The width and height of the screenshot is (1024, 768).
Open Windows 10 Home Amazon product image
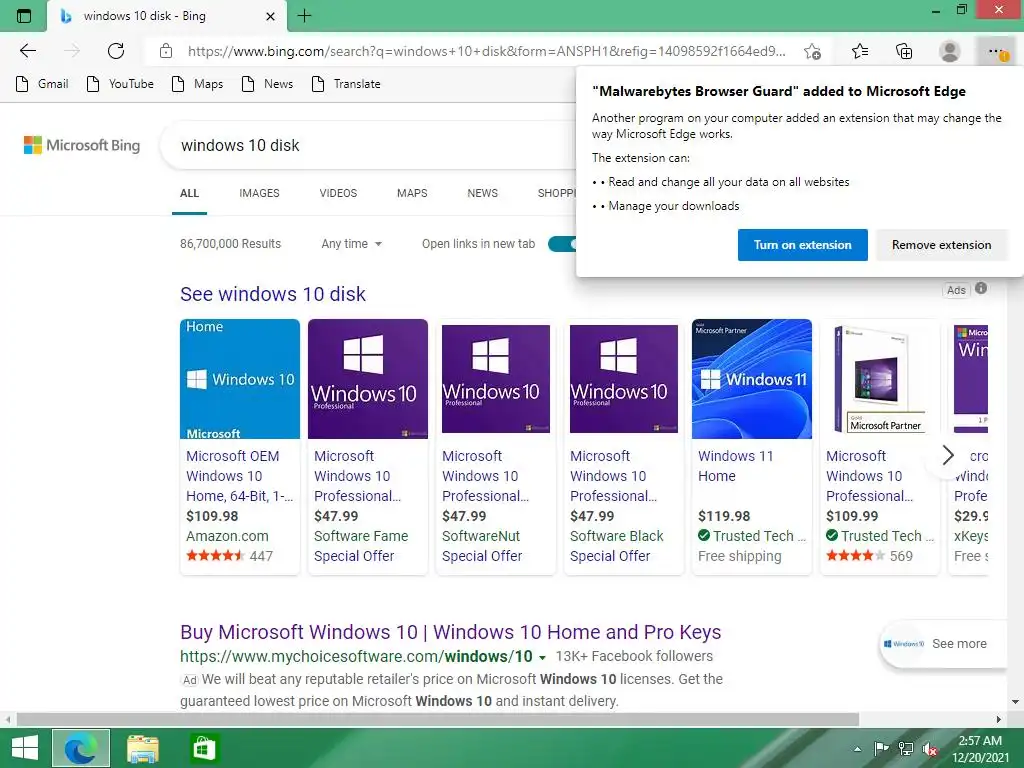[240, 379]
